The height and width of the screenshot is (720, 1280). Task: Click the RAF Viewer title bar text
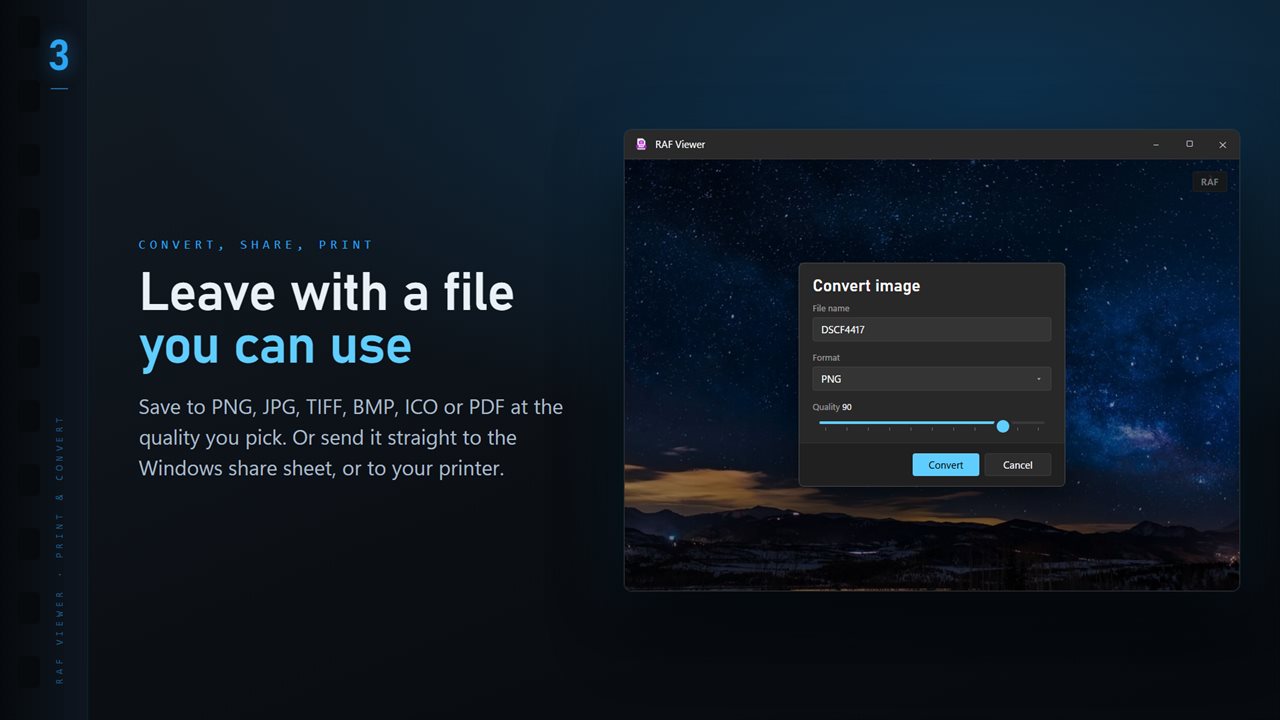click(680, 144)
